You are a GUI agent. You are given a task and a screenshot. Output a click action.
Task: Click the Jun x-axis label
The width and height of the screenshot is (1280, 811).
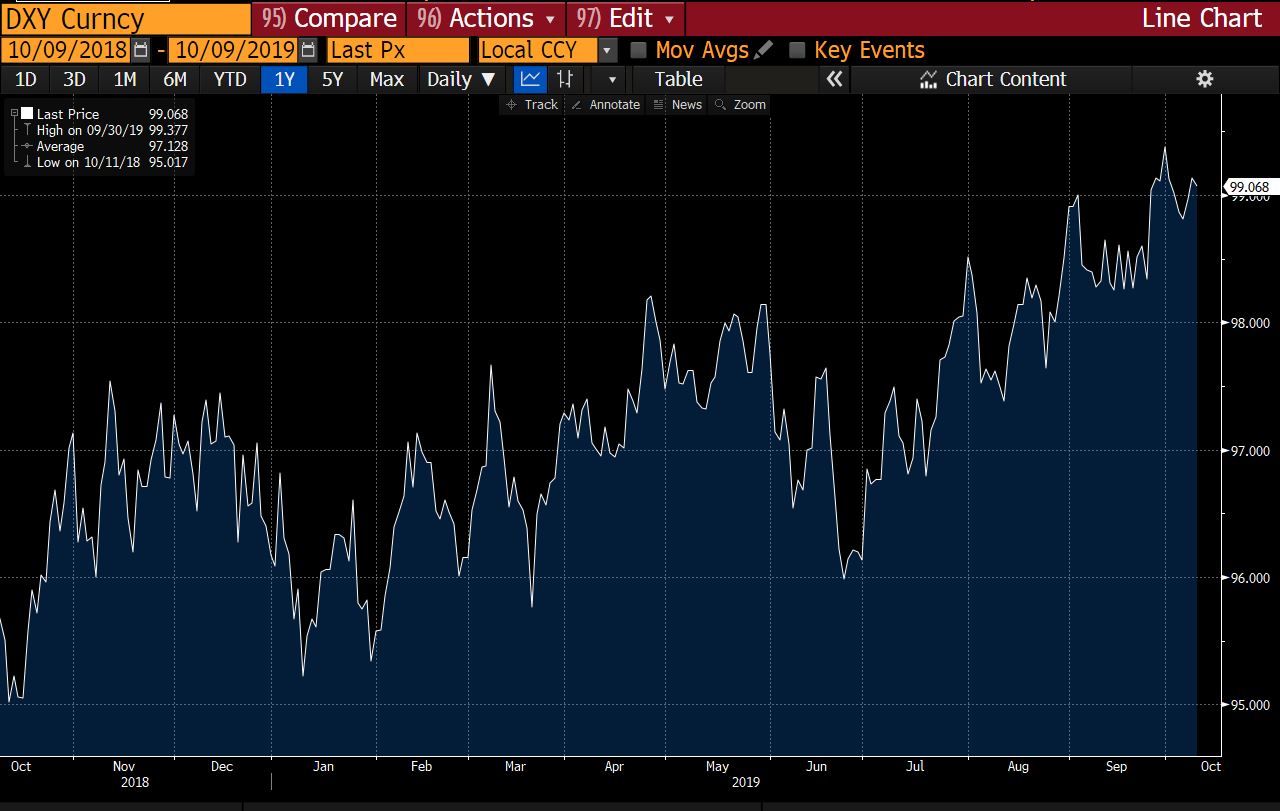tap(817, 767)
